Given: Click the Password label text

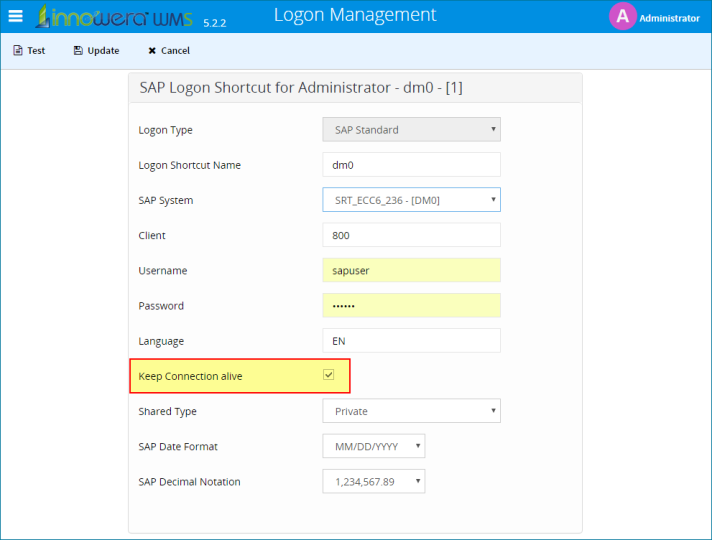Looking at the screenshot, I should tap(161, 306).
